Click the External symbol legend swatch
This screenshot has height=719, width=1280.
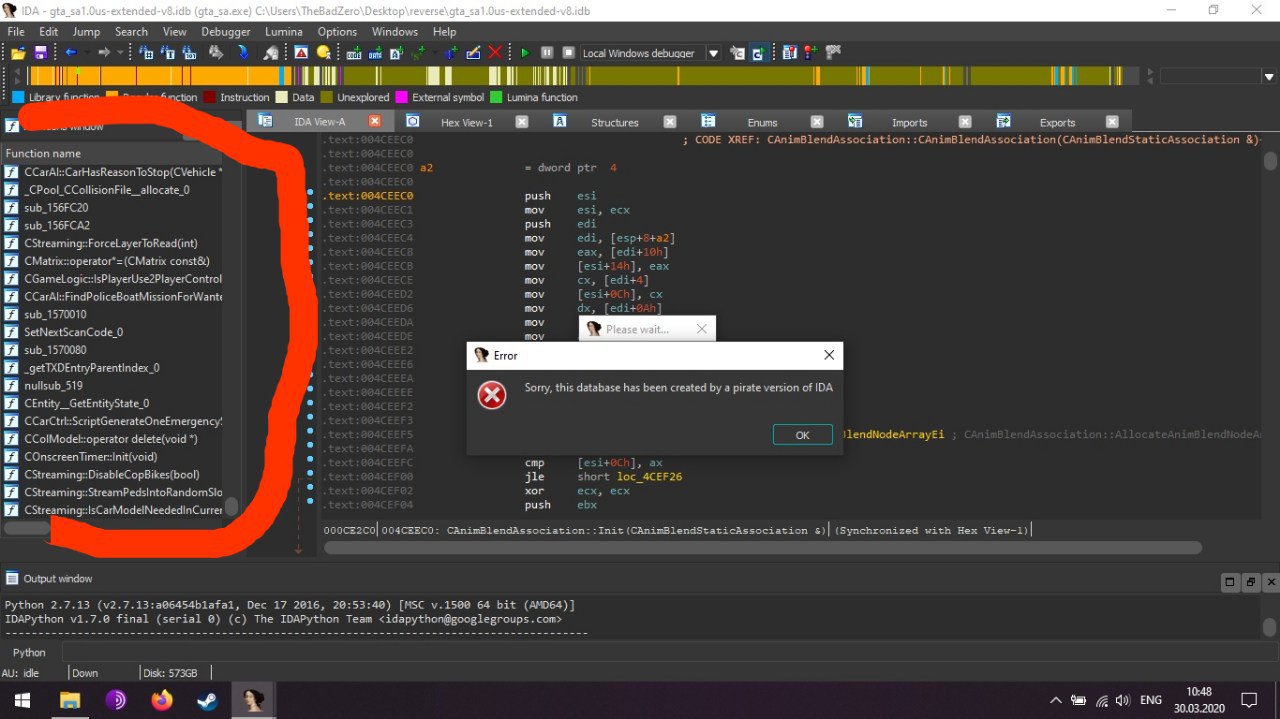point(402,97)
